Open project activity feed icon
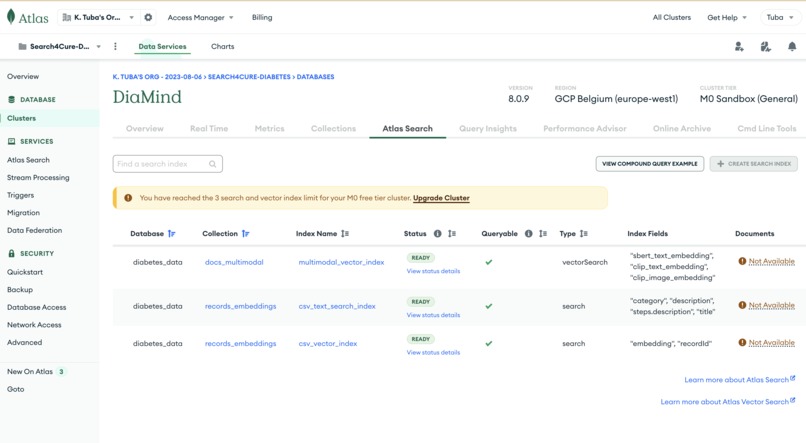Viewport: 806px width, 443px height. pyautogui.click(x=765, y=47)
